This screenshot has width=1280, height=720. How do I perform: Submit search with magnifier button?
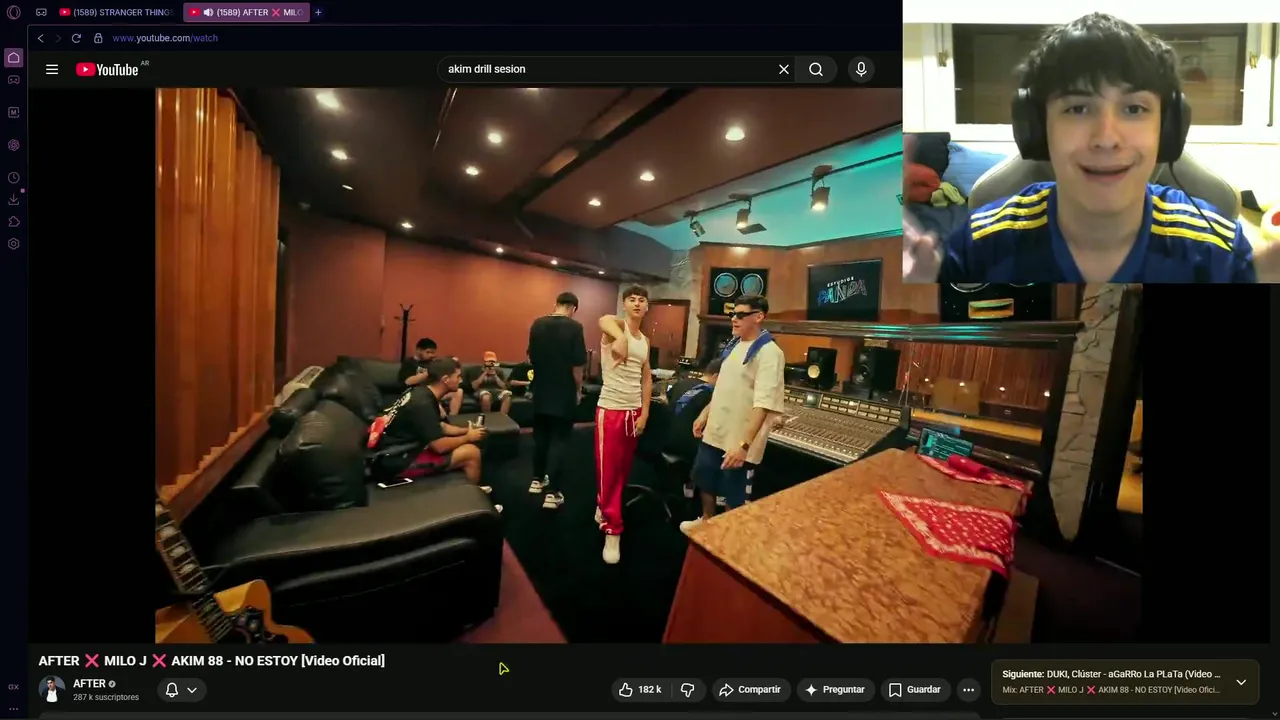click(x=816, y=69)
